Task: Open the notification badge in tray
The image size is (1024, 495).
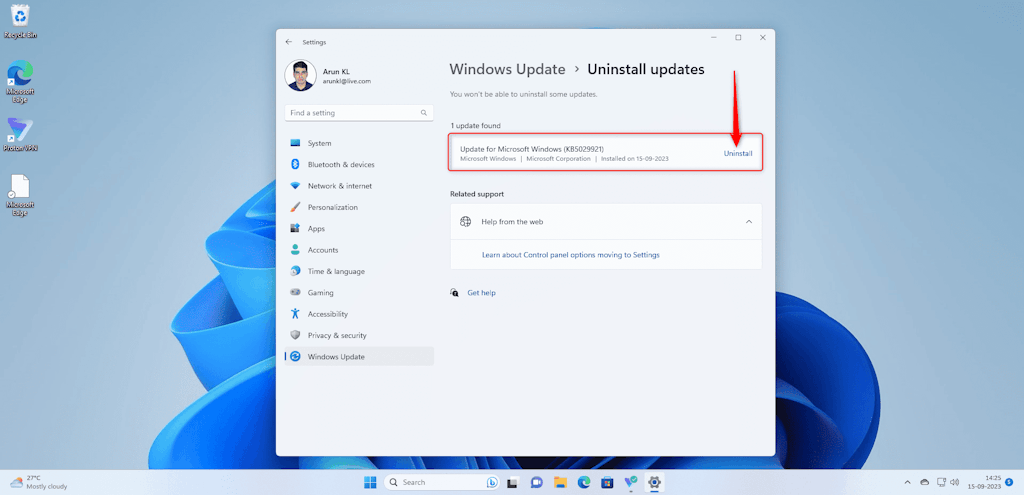Action: 1009,482
